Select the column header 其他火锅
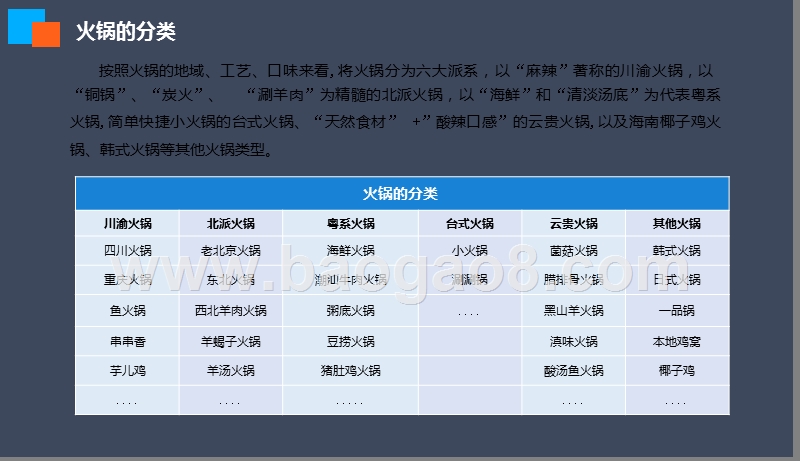 click(x=677, y=223)
